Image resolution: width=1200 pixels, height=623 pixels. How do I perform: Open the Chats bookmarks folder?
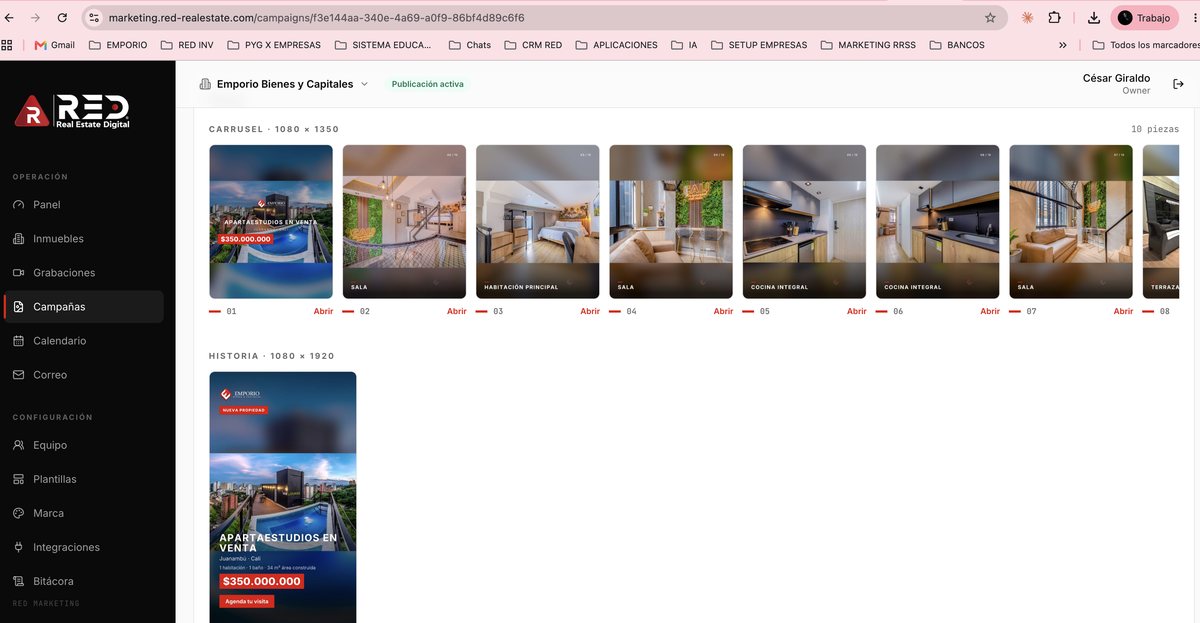[x=470, y=45]
